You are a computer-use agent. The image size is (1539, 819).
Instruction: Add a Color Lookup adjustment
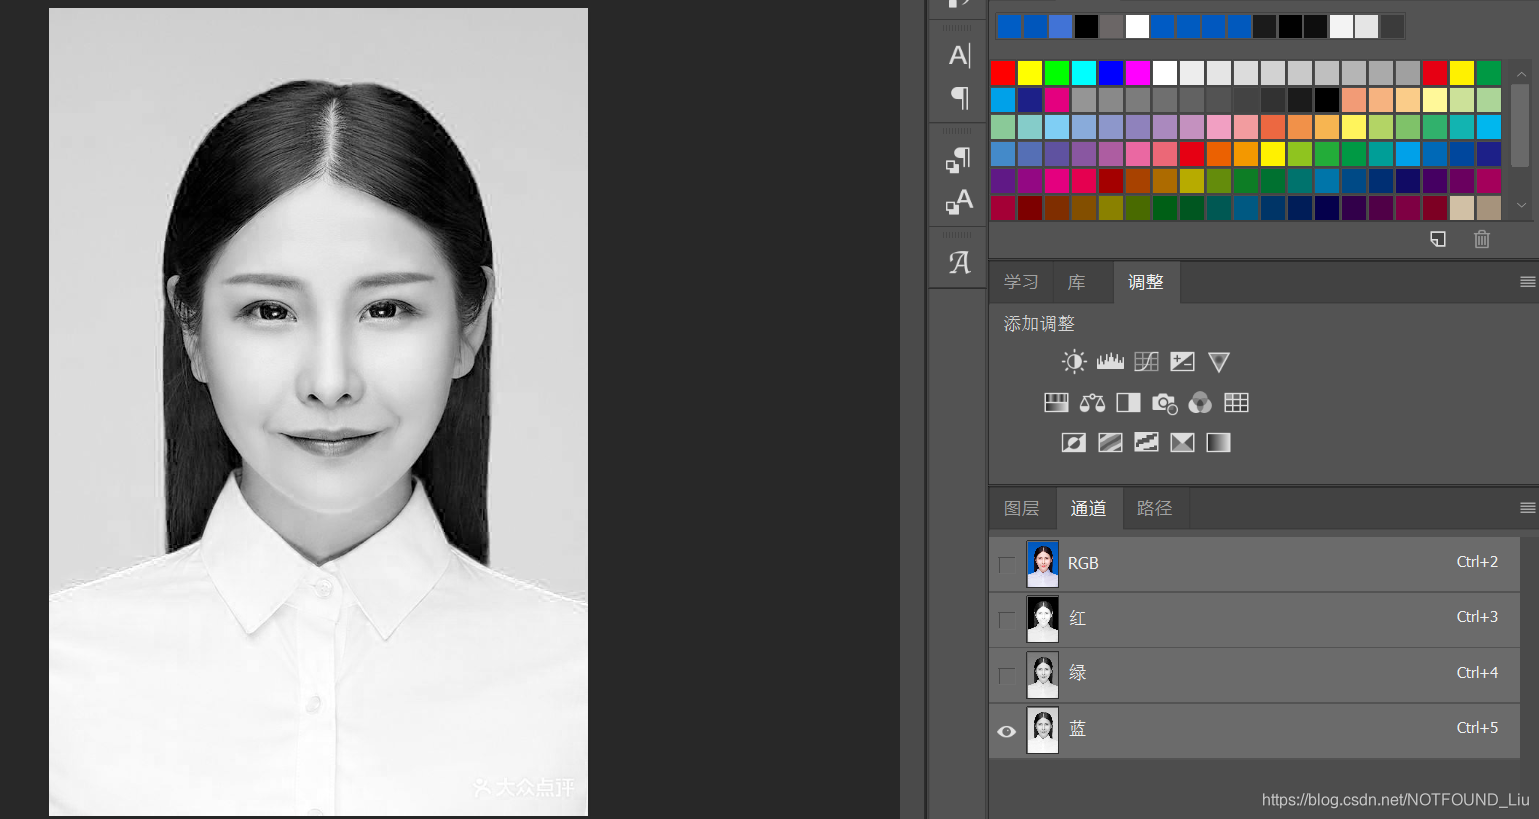1236,403
